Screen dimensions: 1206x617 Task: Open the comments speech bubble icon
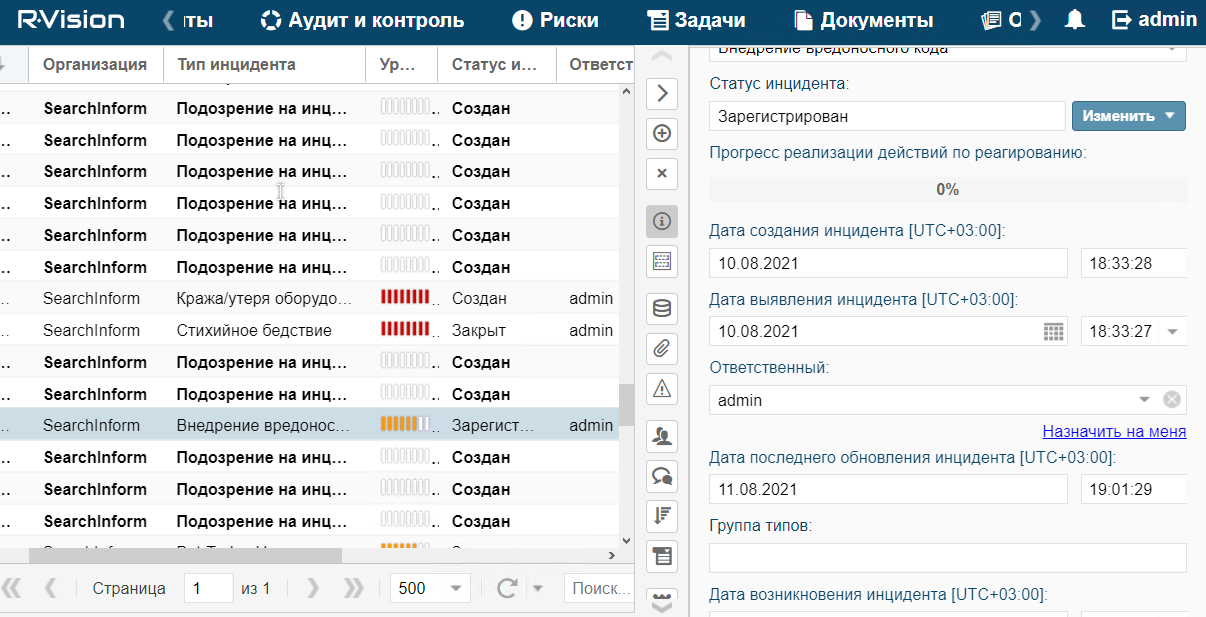[661, 476]
